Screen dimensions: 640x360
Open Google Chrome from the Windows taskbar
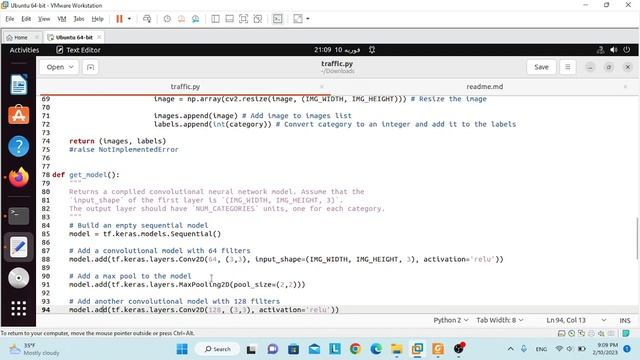click(355, 349)
